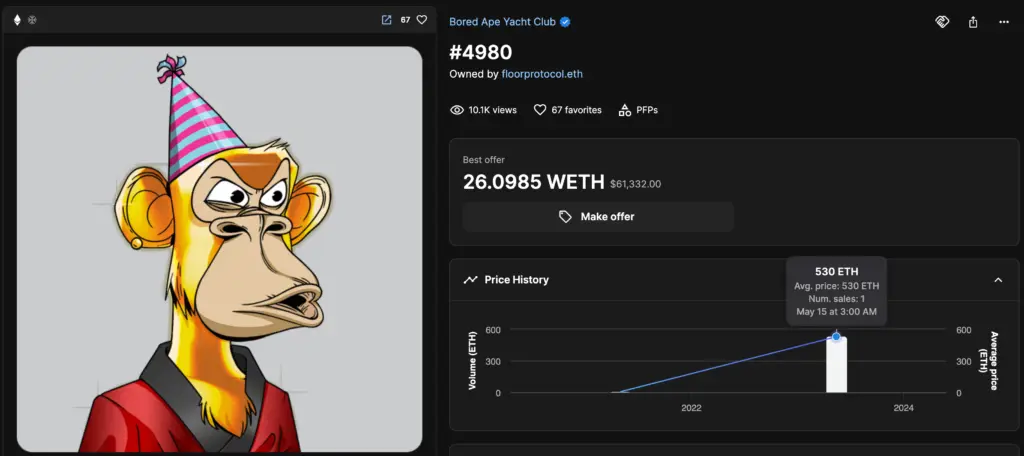Click the blue verified badge
This screenshot has width=1024, height=456.
pyautogui.click(x=565, y=22)
